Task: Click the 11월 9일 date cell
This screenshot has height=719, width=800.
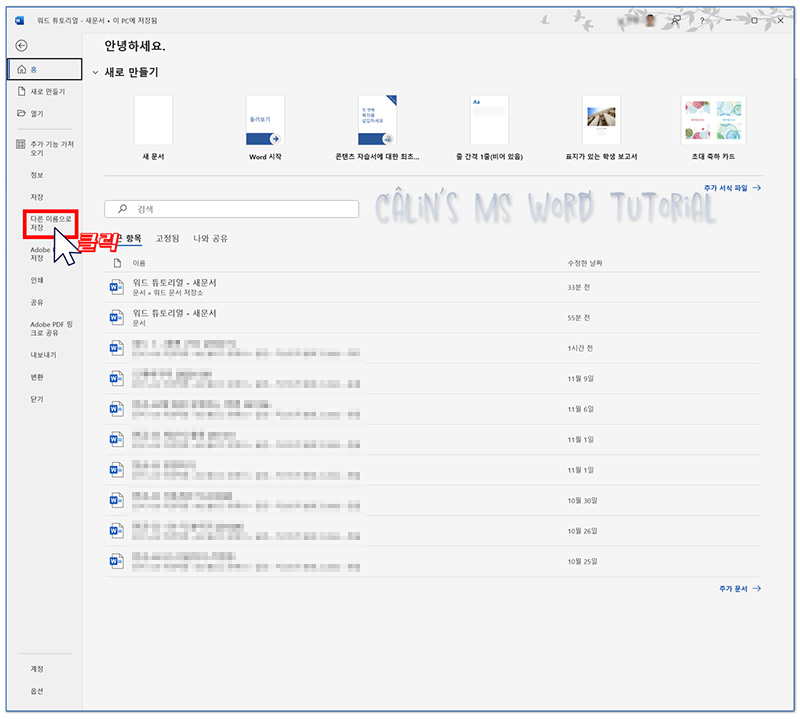Action: [x=581, y=379]
